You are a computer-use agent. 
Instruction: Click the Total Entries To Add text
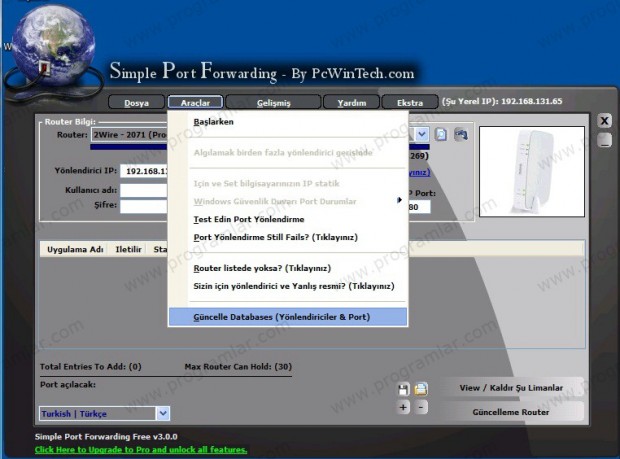tap(91, 366)
